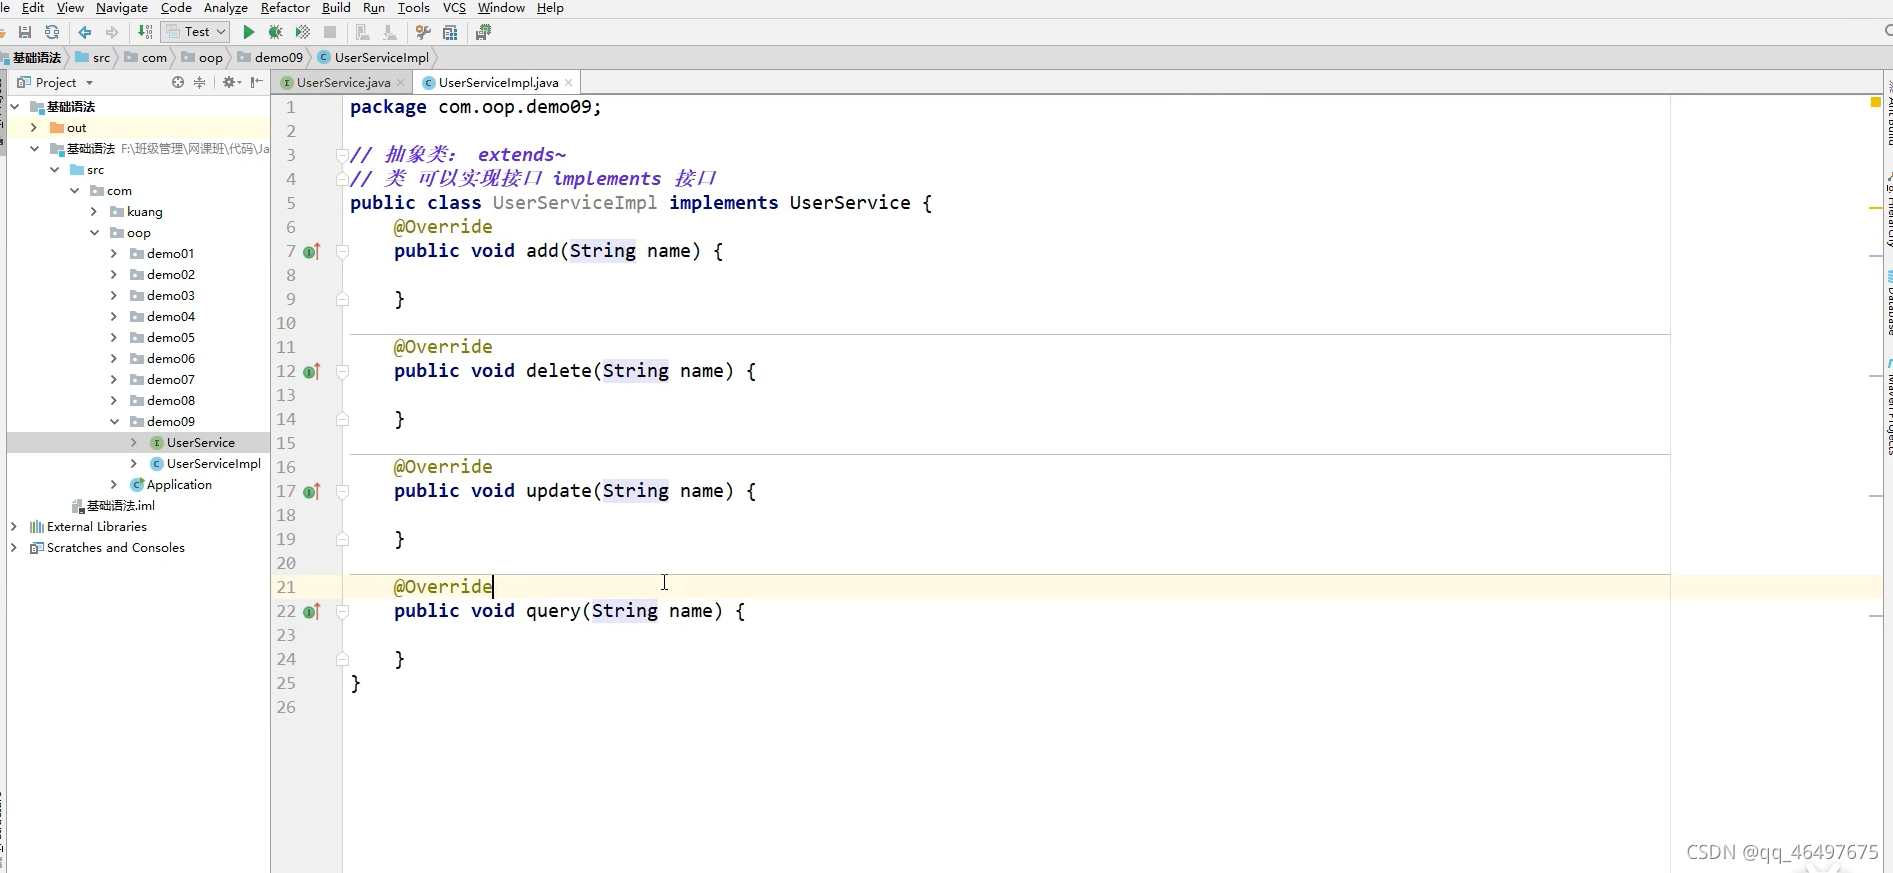This screenshot has width=1893, height=873.
Task: Click the SDK/AVD chip icon in toolbar
Action: click(484, 32)
